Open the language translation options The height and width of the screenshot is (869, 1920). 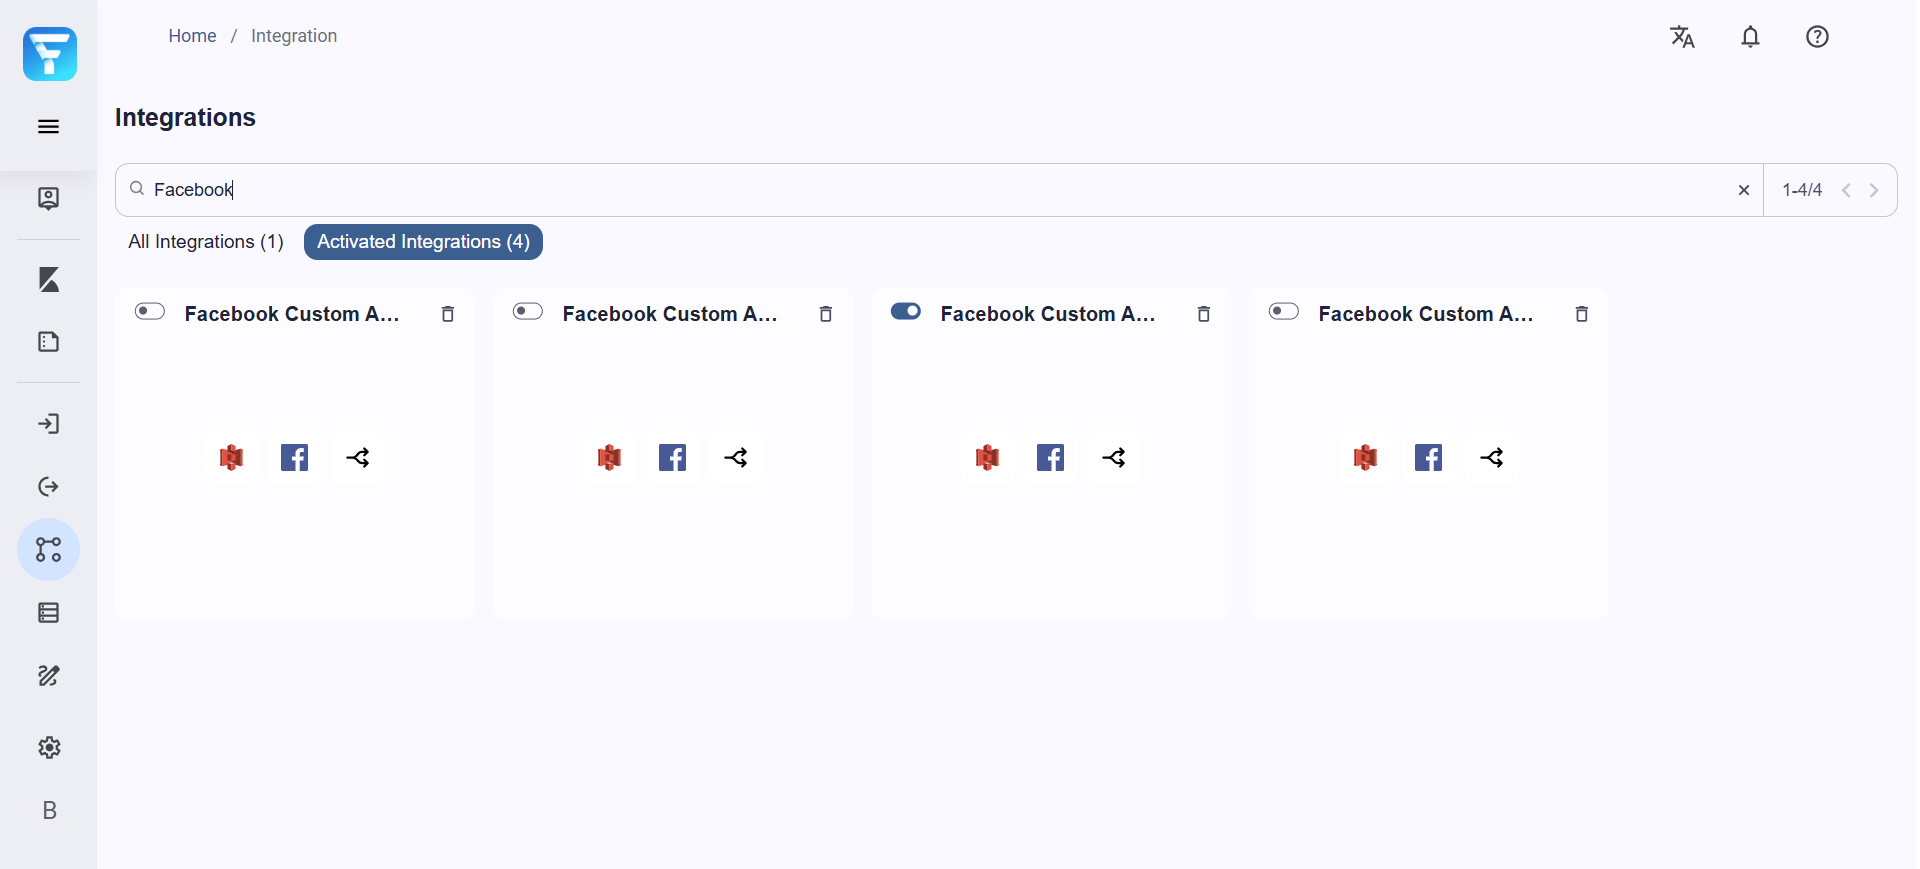1682,37
